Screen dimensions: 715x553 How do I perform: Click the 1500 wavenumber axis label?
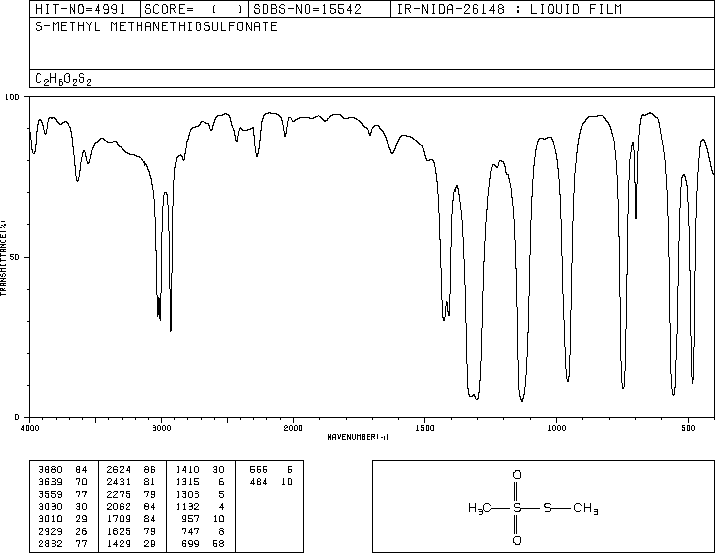click(x=425, y=428)
